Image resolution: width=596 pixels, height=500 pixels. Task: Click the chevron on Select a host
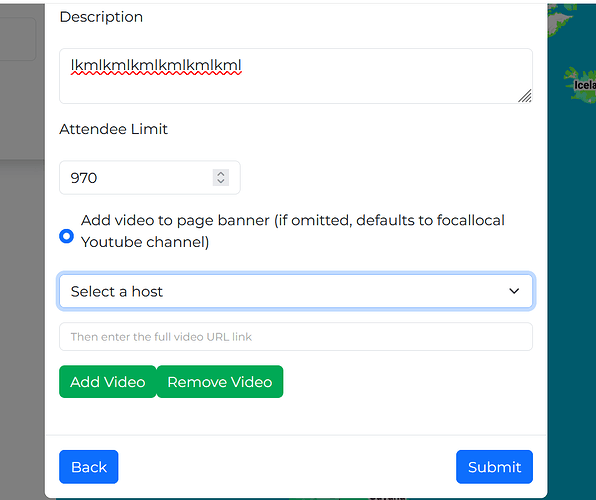tap(514, 291)
